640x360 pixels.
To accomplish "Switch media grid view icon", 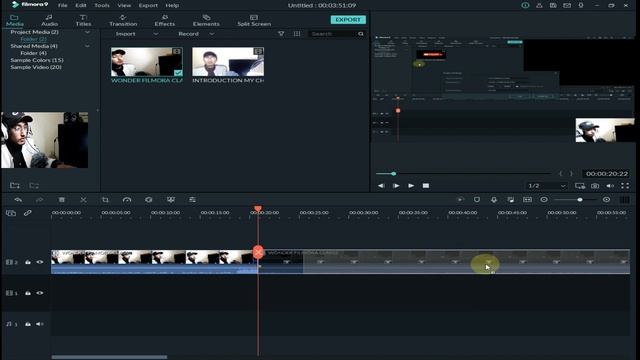I will (297, 34).
